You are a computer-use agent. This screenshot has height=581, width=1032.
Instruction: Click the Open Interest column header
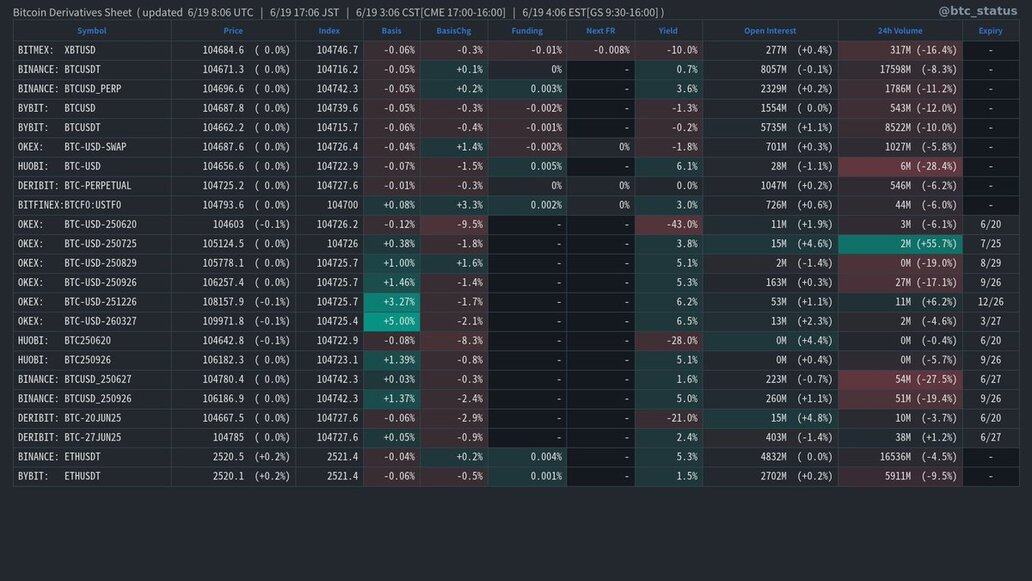(x=769, y=31)
